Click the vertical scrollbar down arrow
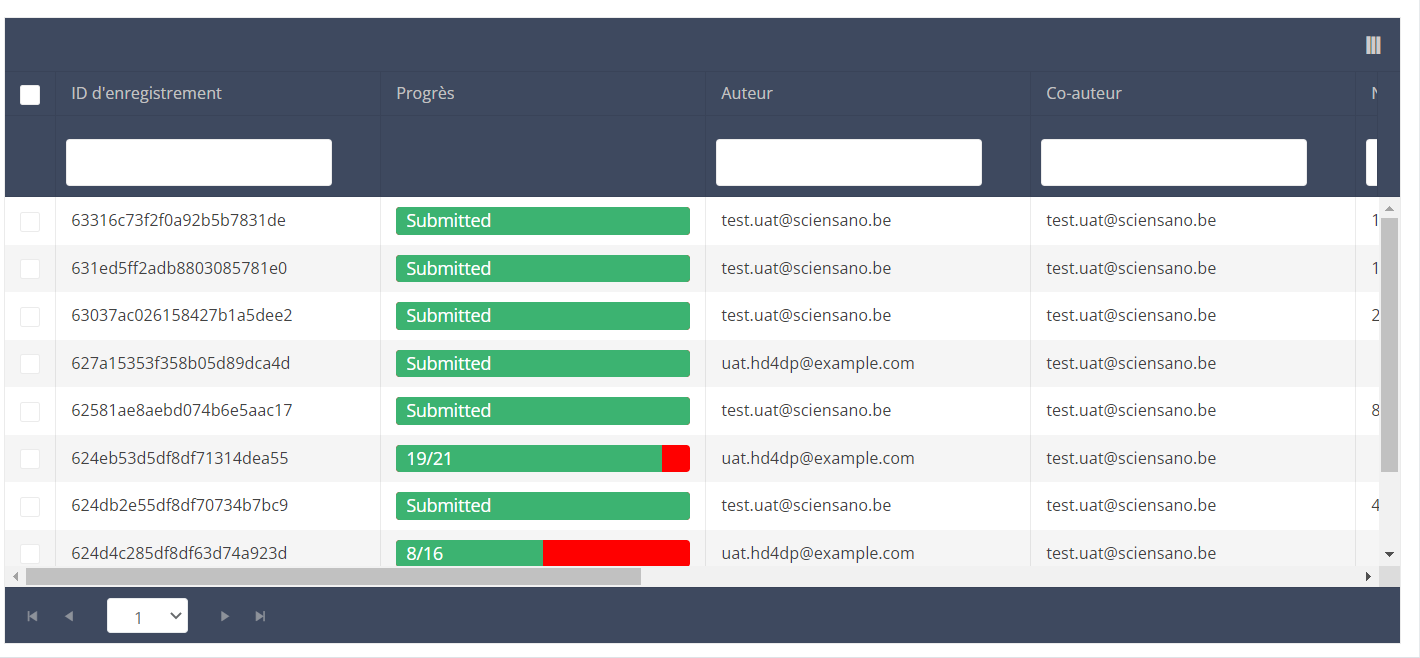Screen dimensions: 1420x658 coord(1389,554)
